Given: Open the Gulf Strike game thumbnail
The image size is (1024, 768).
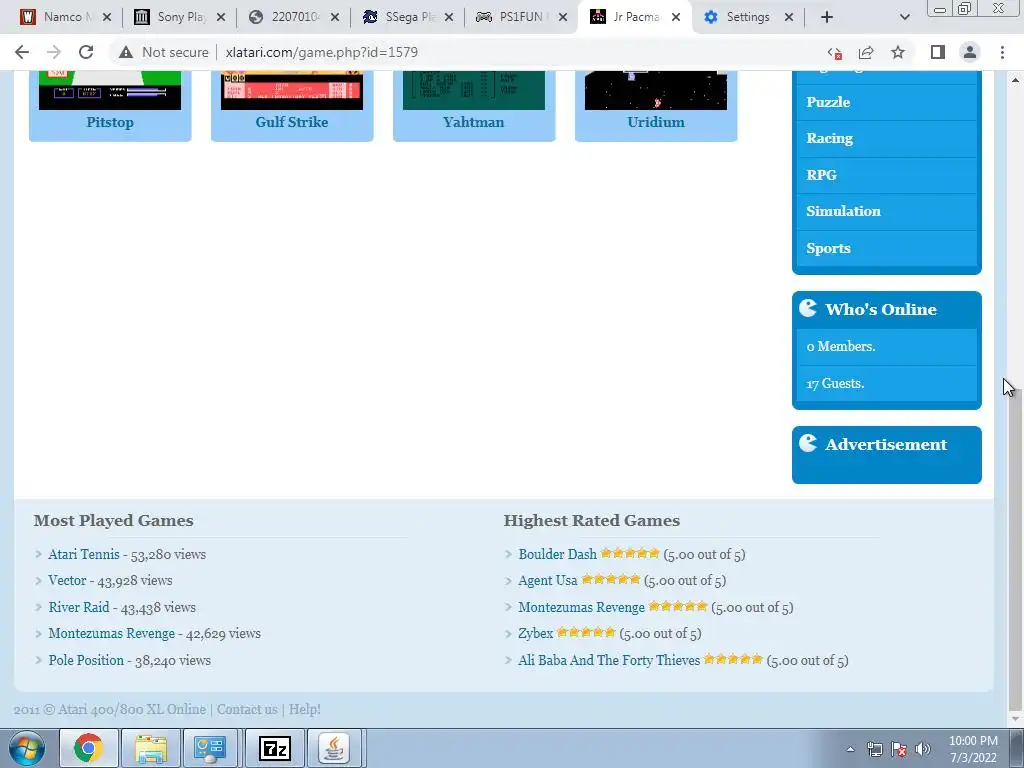Looking at the screenshot, I should click(292, 90).
